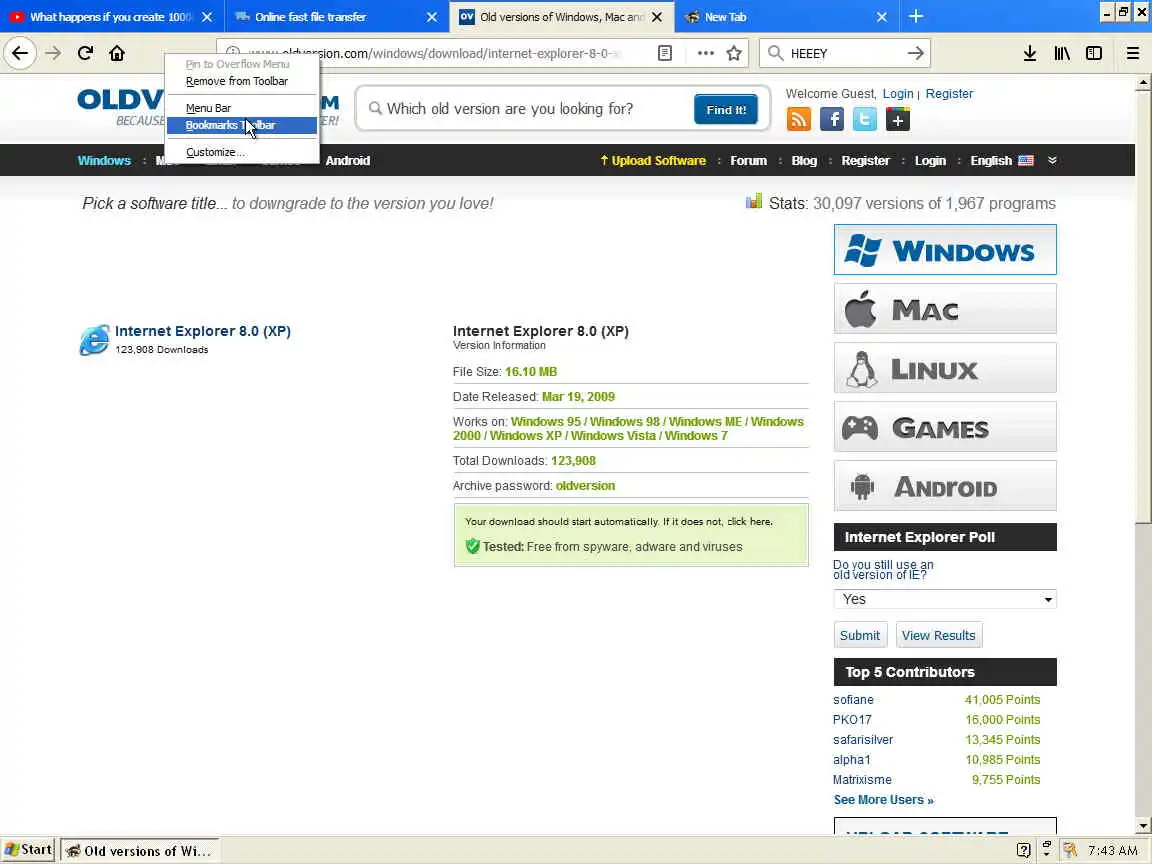Screen dimensions: 1152x864
Task: Select the Games platform banner
Action: point(945,426)
